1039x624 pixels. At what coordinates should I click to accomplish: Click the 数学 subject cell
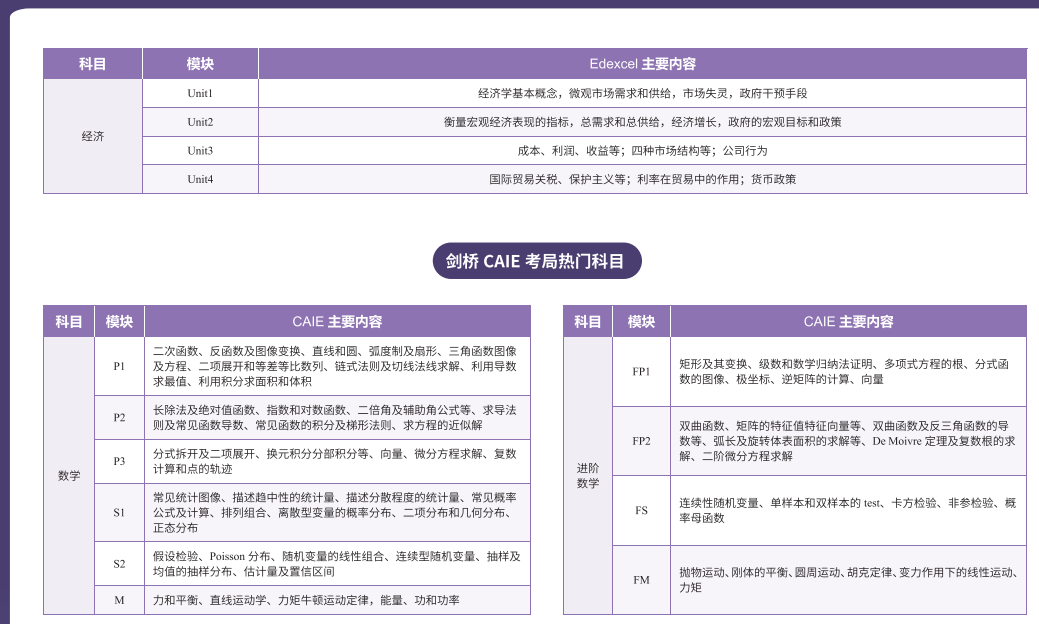click(69, 476)
